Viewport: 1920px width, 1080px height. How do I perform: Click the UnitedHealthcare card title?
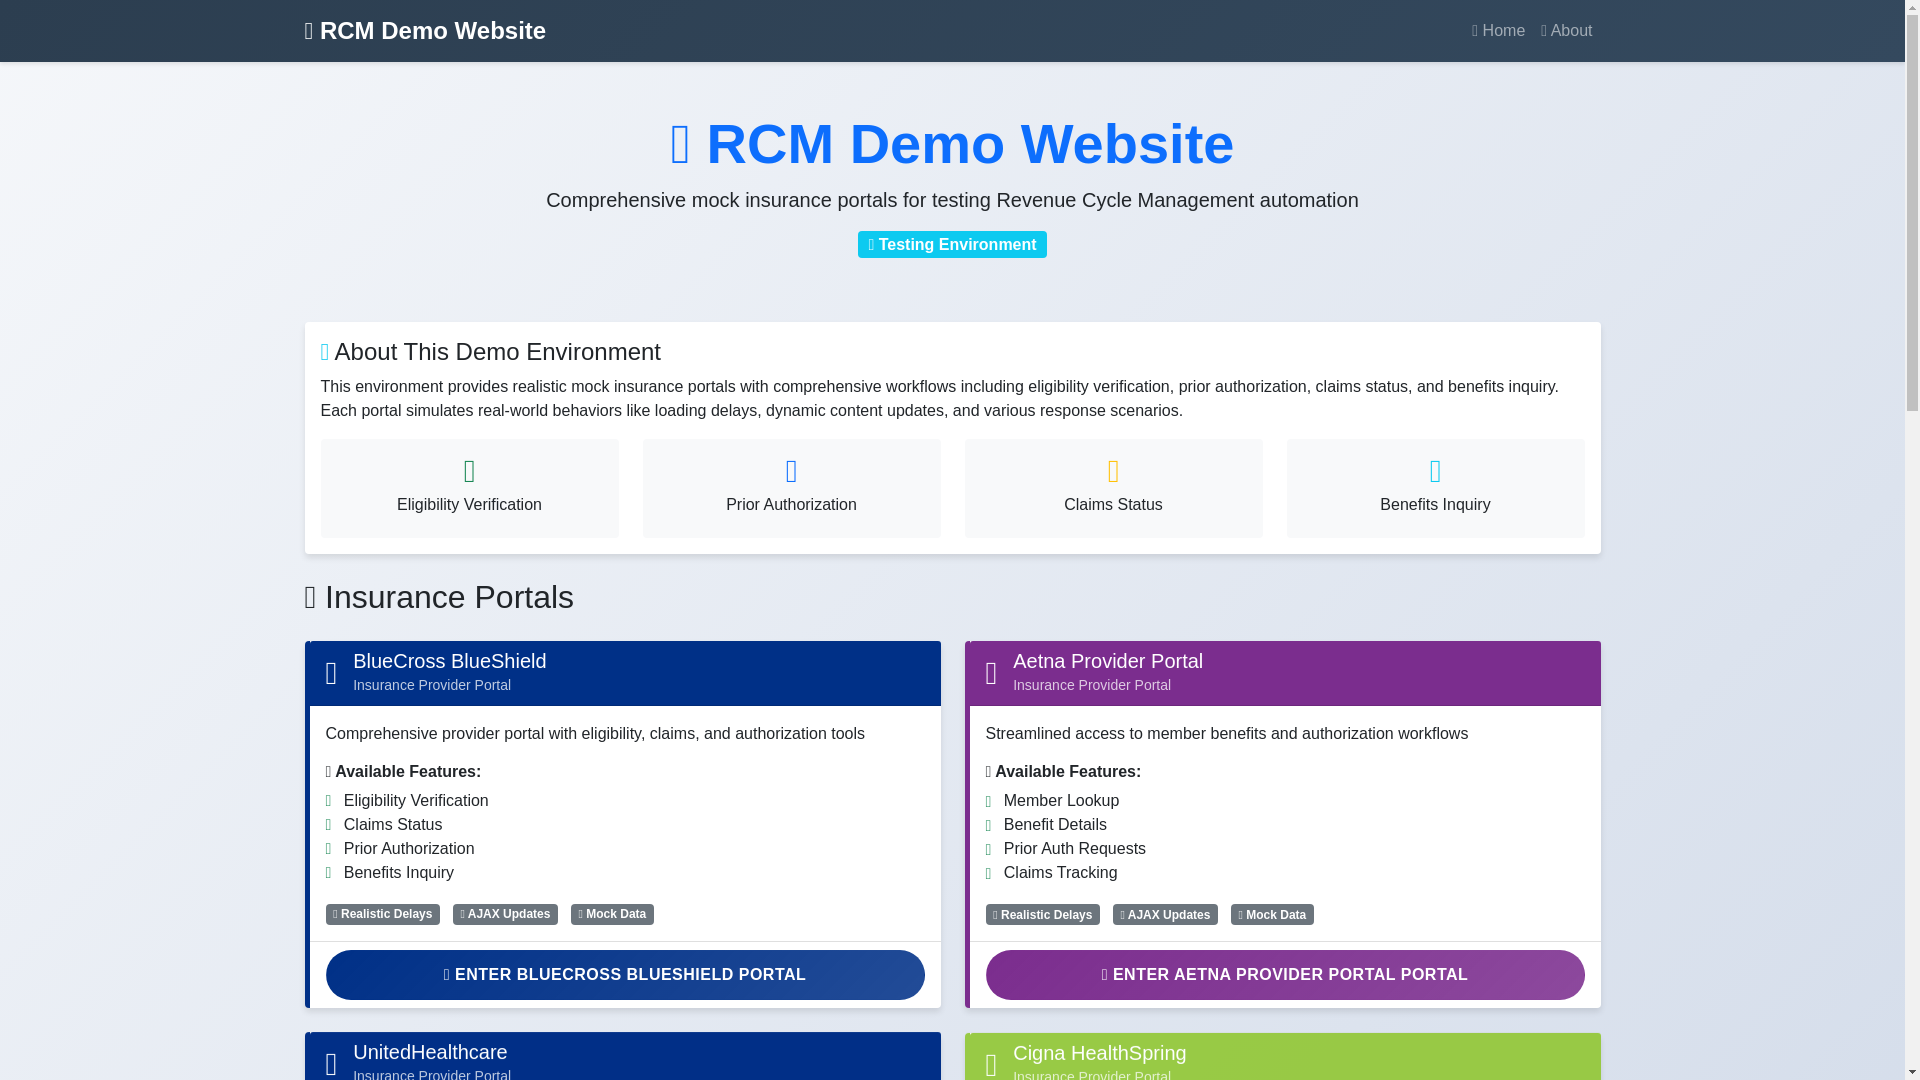(430, 1052)
